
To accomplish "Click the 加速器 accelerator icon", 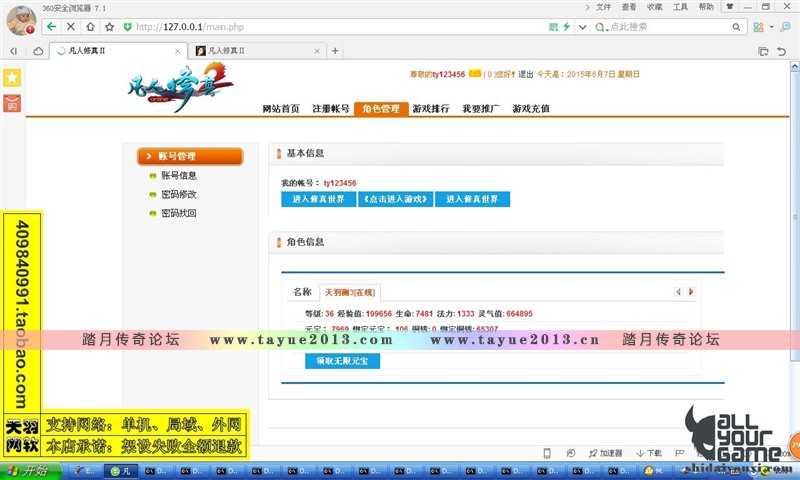I will coord(604,453).
